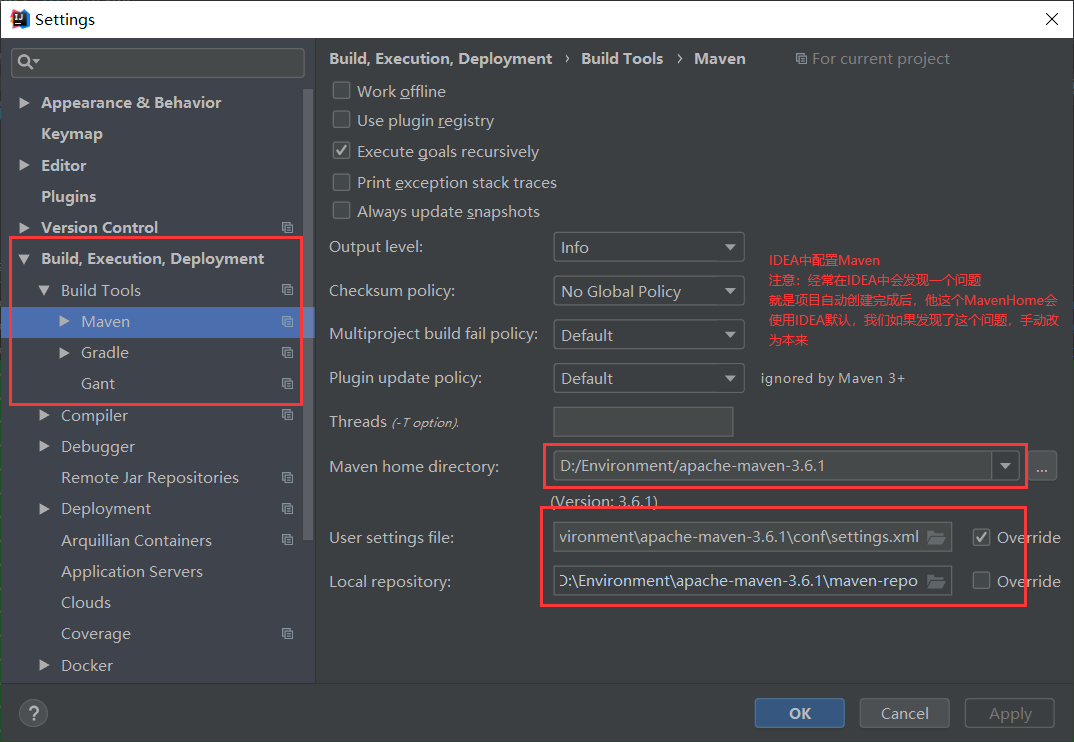Uncheck Execute goals recursively
Screen dimensions: 1074x742
tap(341, 151)
